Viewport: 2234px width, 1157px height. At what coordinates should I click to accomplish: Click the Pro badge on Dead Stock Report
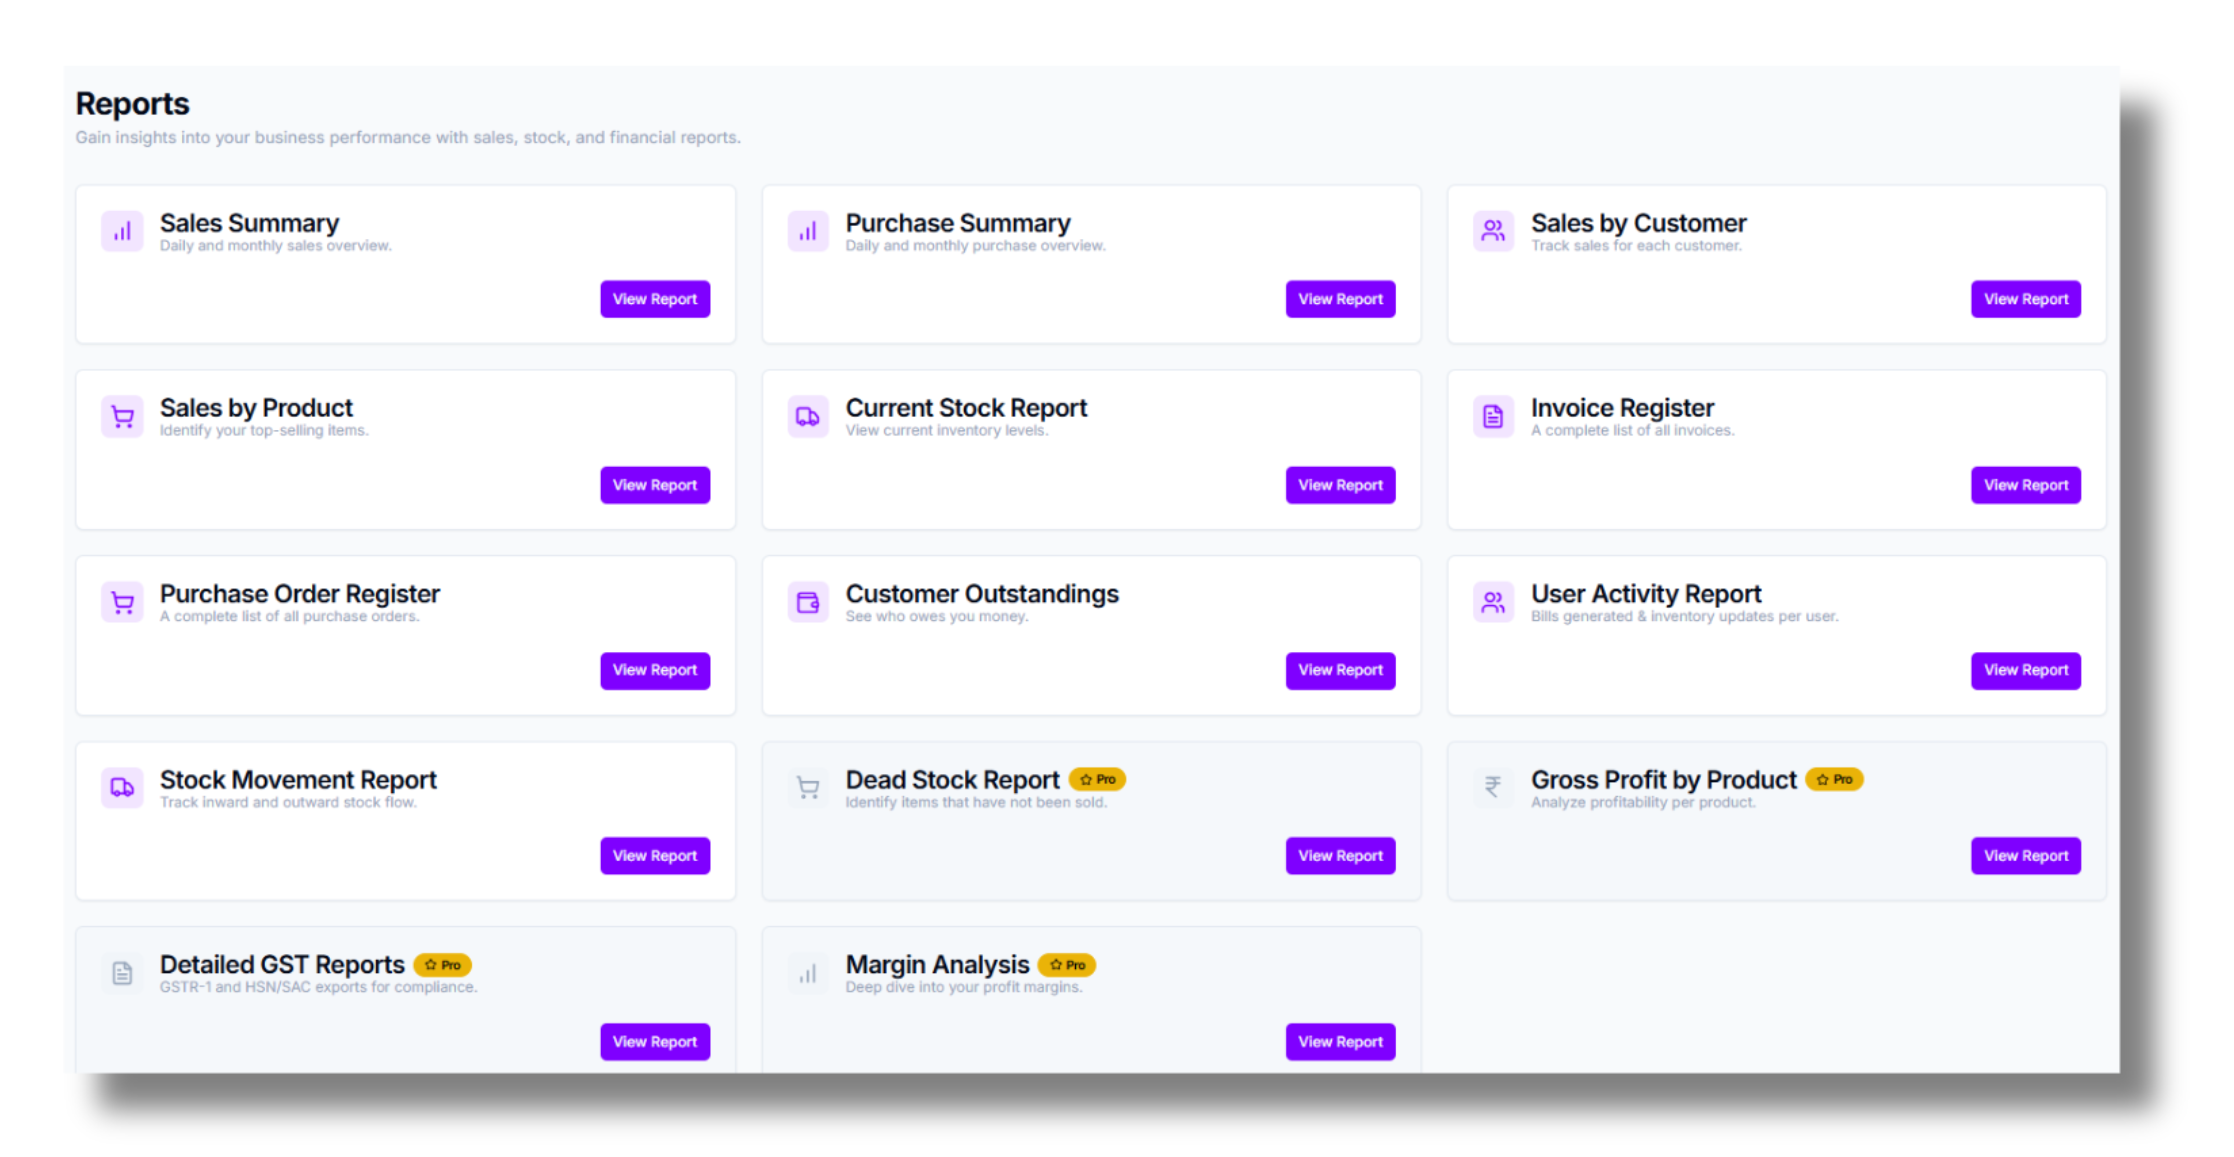point(1098,778)
